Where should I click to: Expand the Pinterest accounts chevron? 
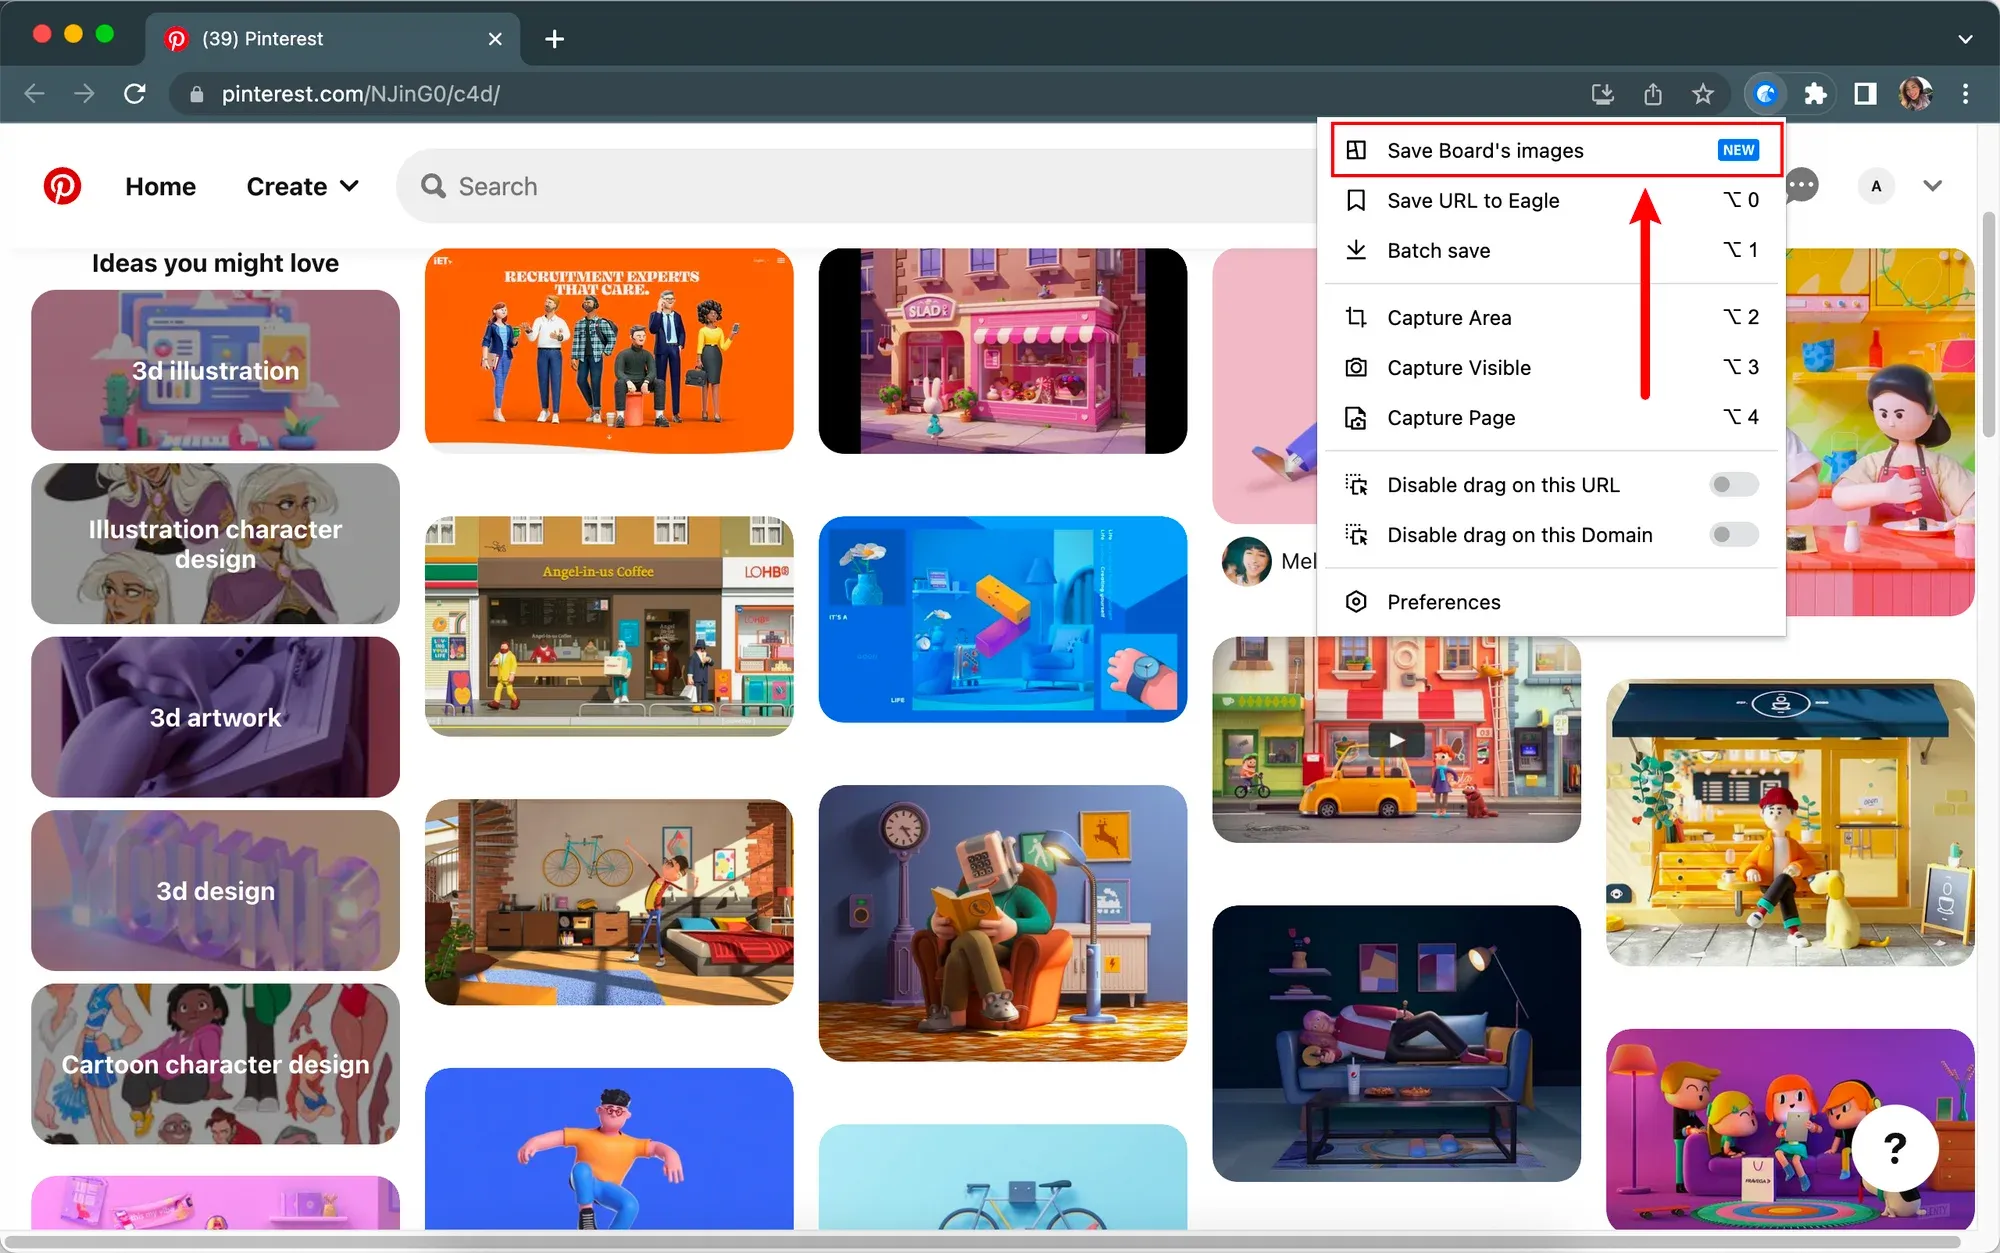[1932, 186]
